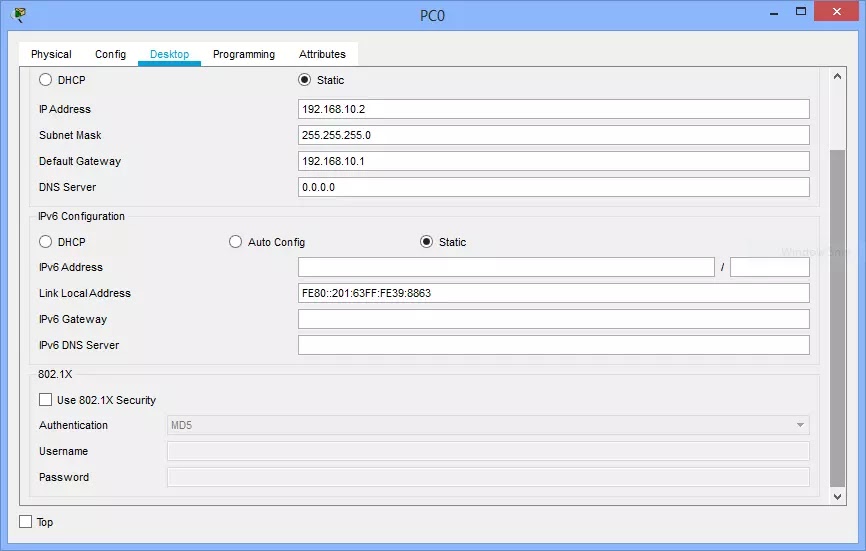The image size is (866, 551).
Task: Click the IP Address field 192.168.10.2
Action: point(553,109)
